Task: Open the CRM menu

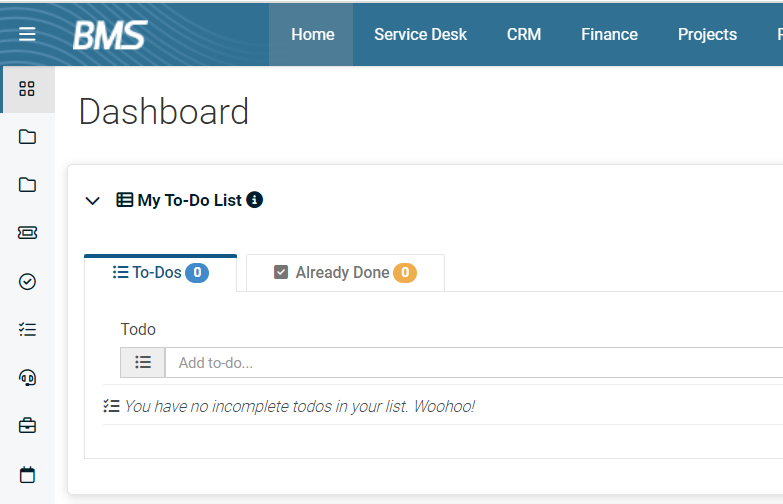Action: (524, 34)
